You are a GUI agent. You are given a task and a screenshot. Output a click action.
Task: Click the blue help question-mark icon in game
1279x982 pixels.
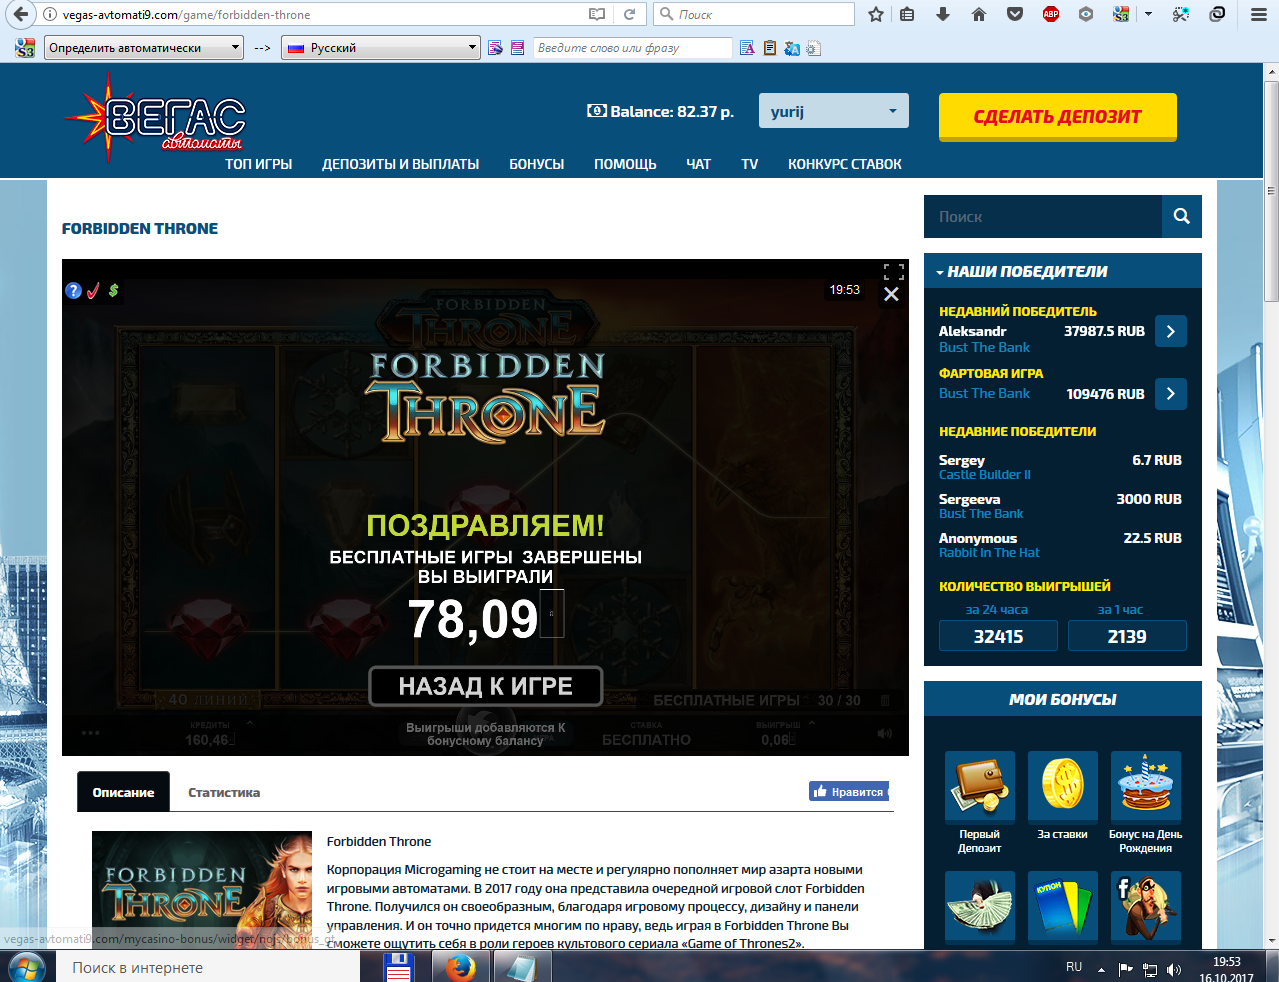[73, 290]
